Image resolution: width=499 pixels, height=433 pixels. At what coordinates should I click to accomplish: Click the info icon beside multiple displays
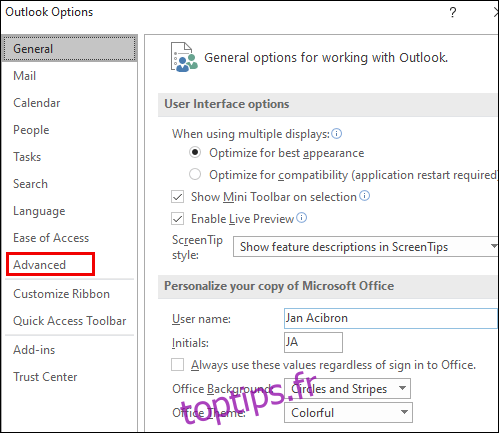coord(337,134)
